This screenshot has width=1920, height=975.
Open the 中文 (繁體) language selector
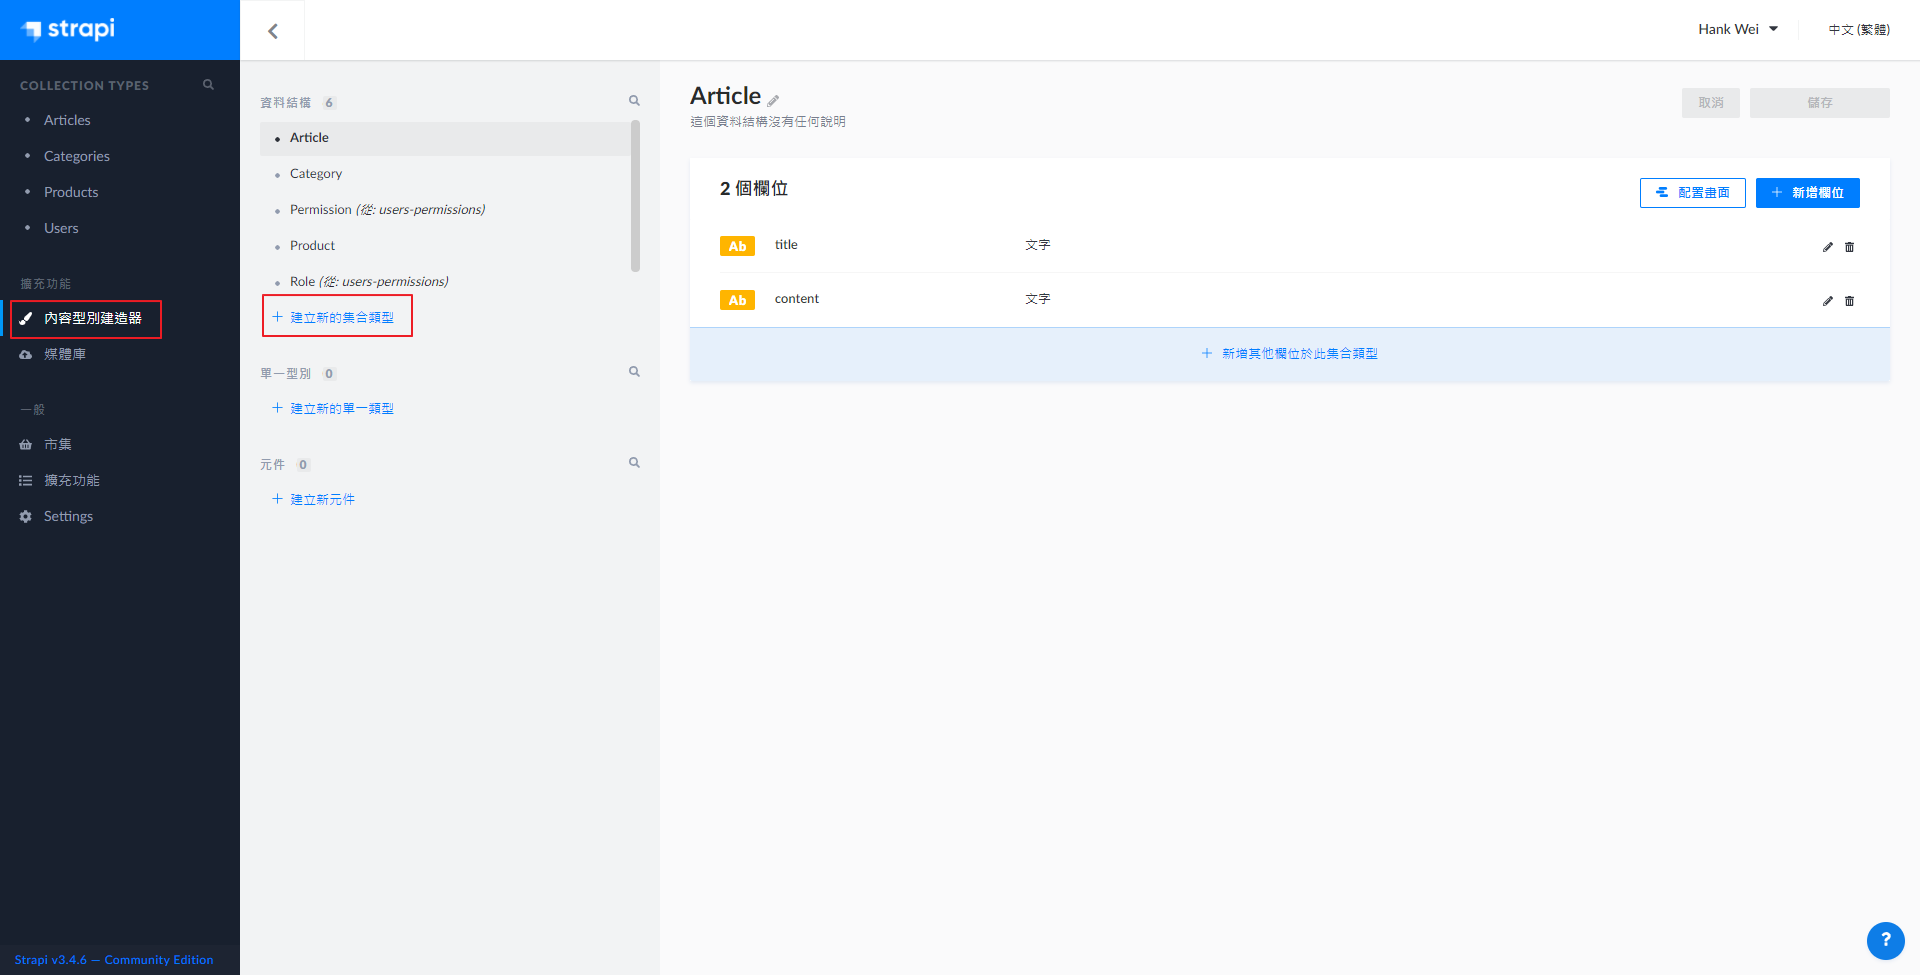1858,30
